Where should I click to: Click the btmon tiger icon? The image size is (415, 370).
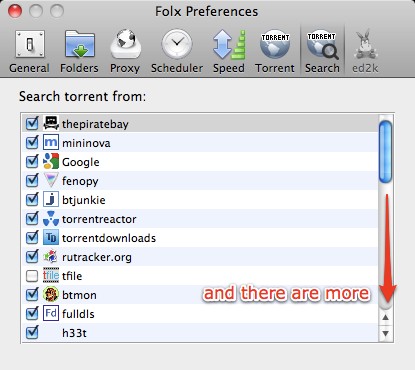tap(51, 295)
